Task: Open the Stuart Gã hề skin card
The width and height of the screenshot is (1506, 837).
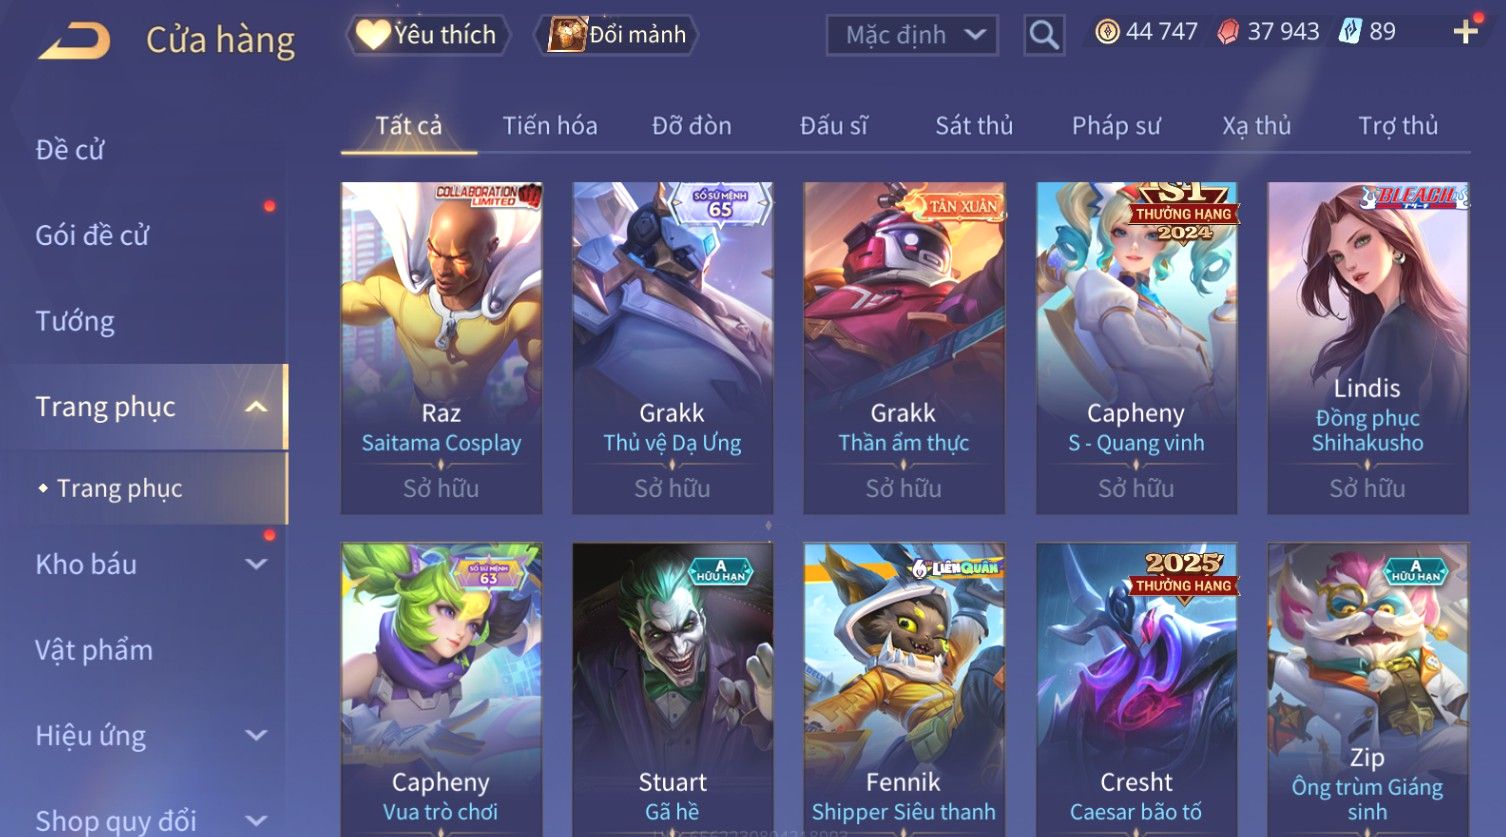Action: tap(672, 689)
